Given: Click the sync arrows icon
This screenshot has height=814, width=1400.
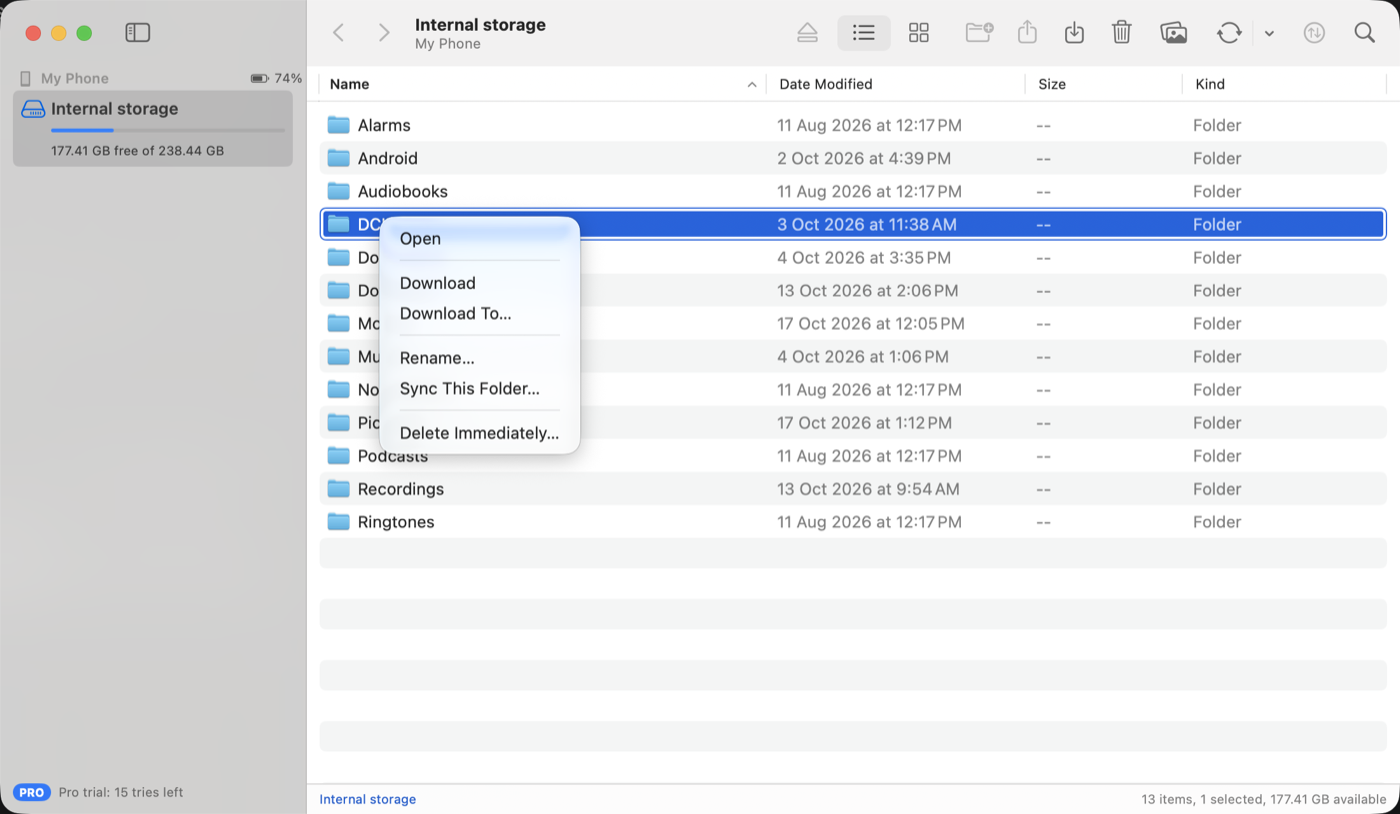Looking at the screenshot, I should (x=1229, y=33).
